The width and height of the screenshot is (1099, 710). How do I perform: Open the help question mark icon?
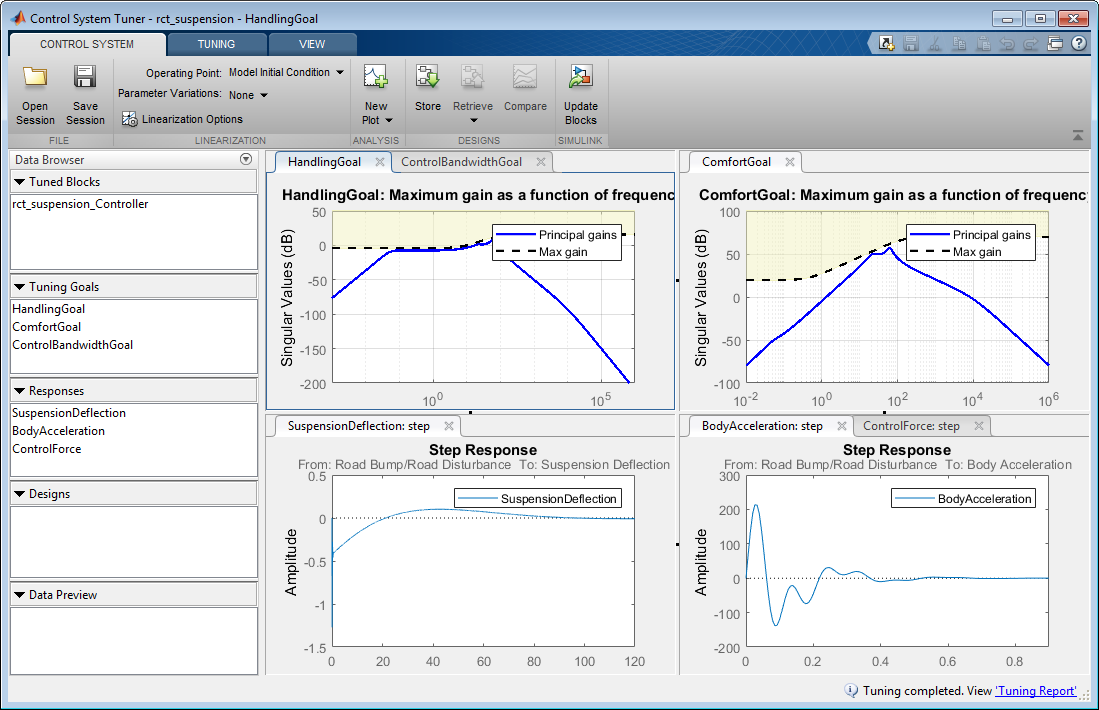[x=1079, y=43]
